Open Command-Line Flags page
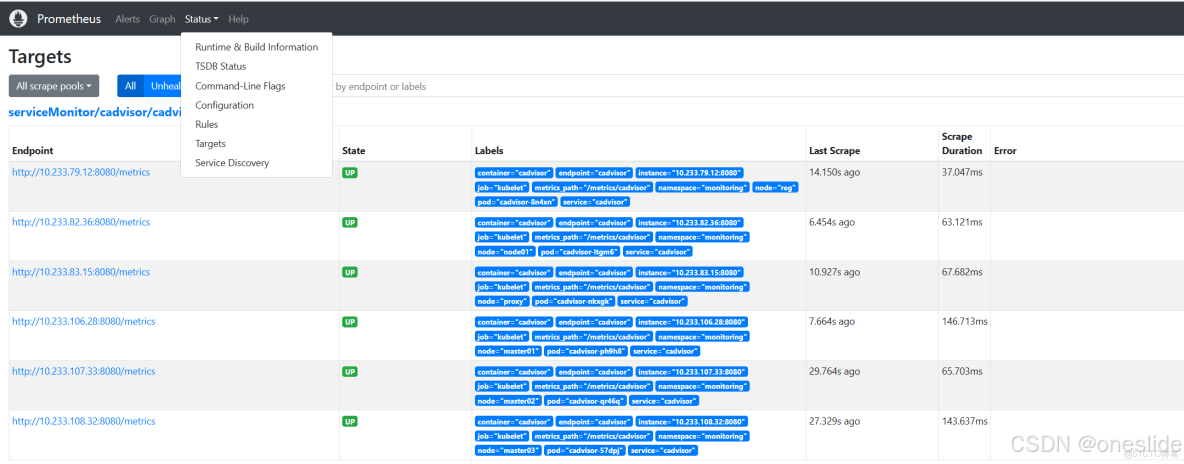This screenshot has height=464, width=1184. pos(257,86)
